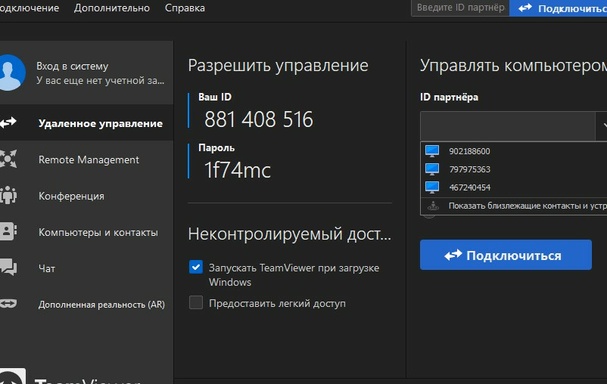Focus the top Введите ID партнёра field
607x384 pixels.
click(460, 8)
